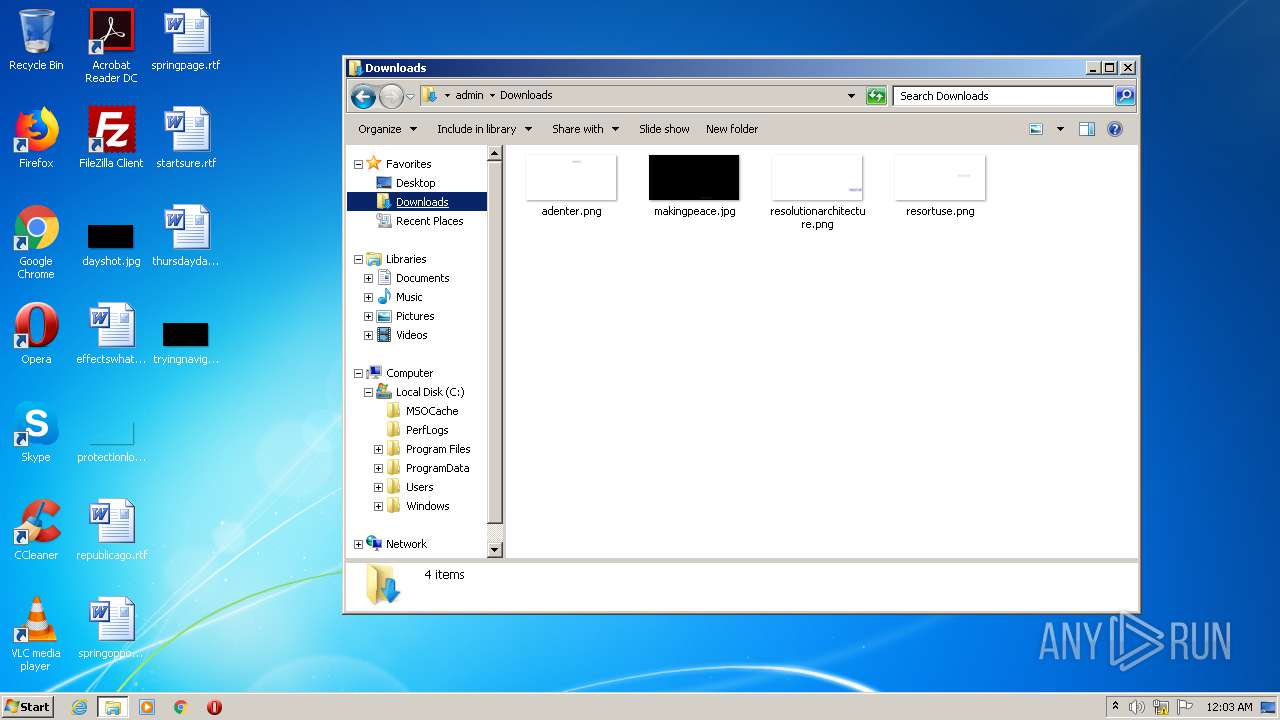This screenshot has height=720, width=1280.
Task: Launch Opera desktop shortcut
Action: pos(36,334)
